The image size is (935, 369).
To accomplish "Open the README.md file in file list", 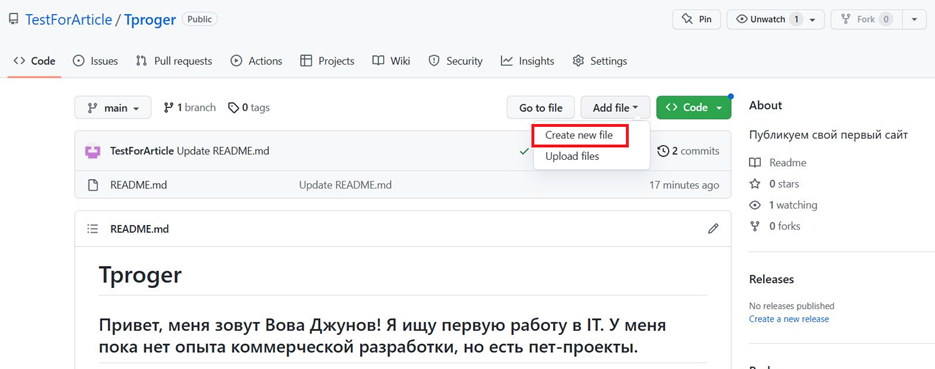I will 138,185.
